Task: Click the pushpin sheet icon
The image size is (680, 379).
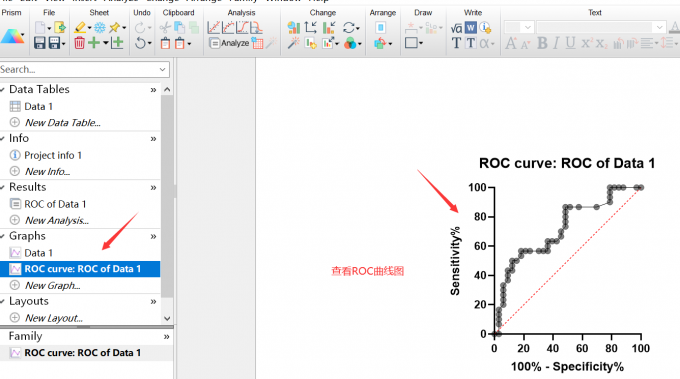Action: 115,28
